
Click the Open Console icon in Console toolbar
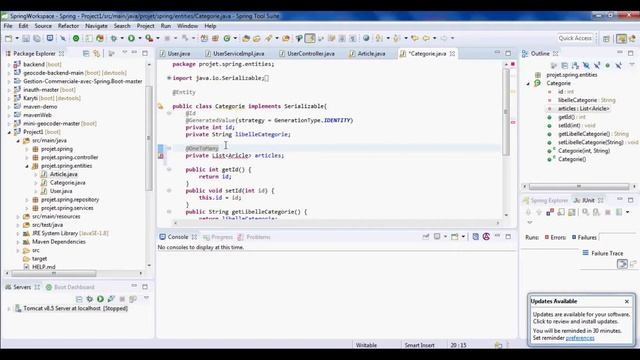tap(455, 237)
